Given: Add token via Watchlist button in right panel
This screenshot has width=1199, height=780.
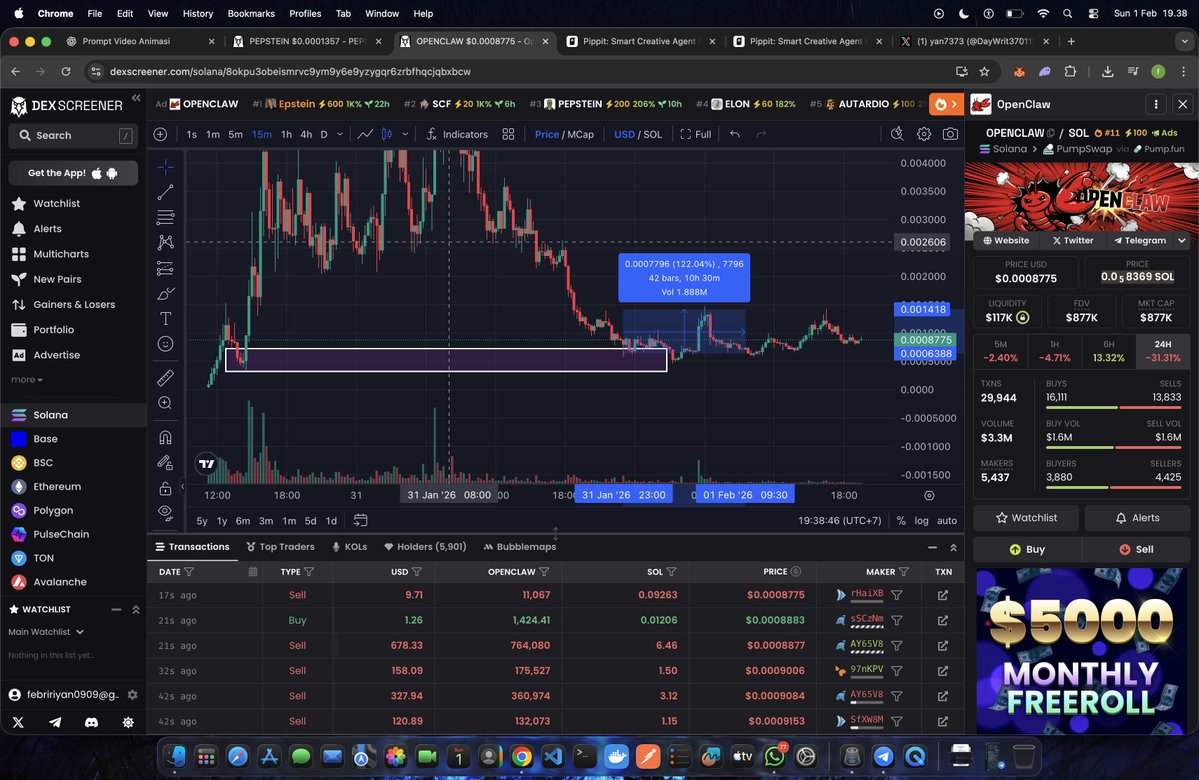Looking at the screenshot, I should 1026,518.
